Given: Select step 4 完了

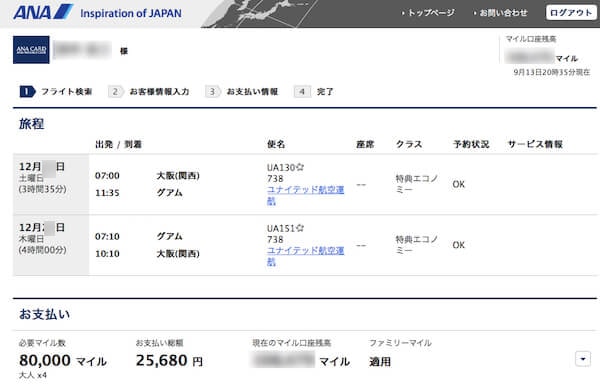Looking at the screenshot, I should (314, 92).
